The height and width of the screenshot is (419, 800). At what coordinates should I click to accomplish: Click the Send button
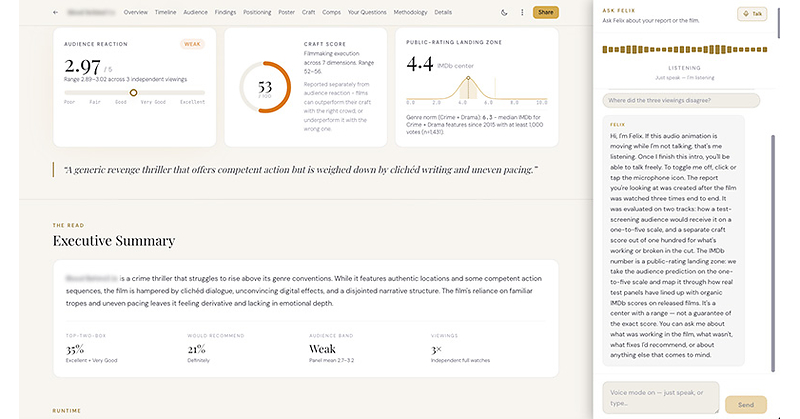(745, 405)
